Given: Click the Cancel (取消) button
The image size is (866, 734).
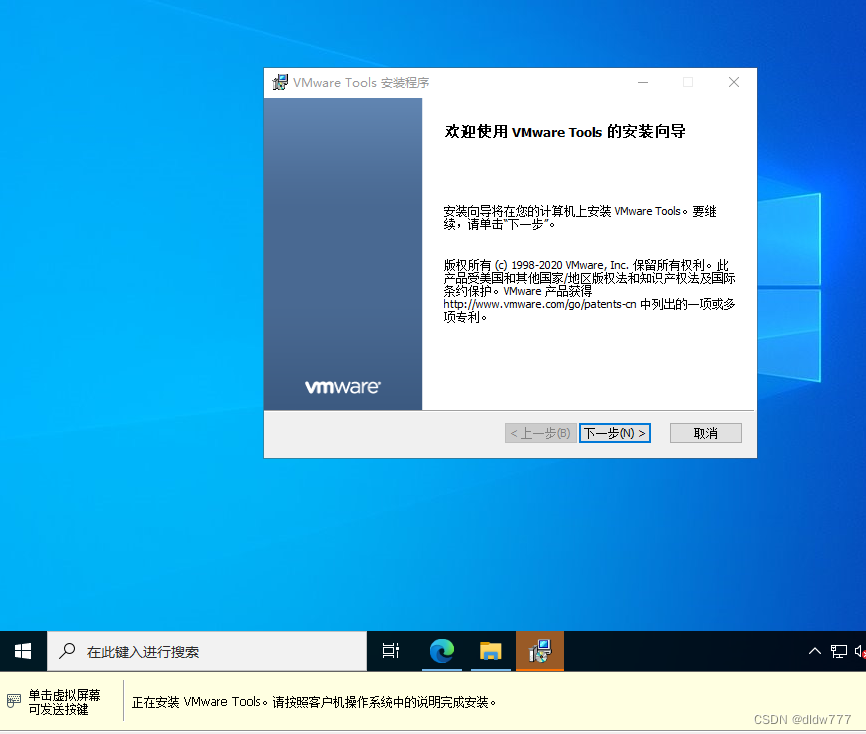Looking at the screenshot, I should (705, 433).
